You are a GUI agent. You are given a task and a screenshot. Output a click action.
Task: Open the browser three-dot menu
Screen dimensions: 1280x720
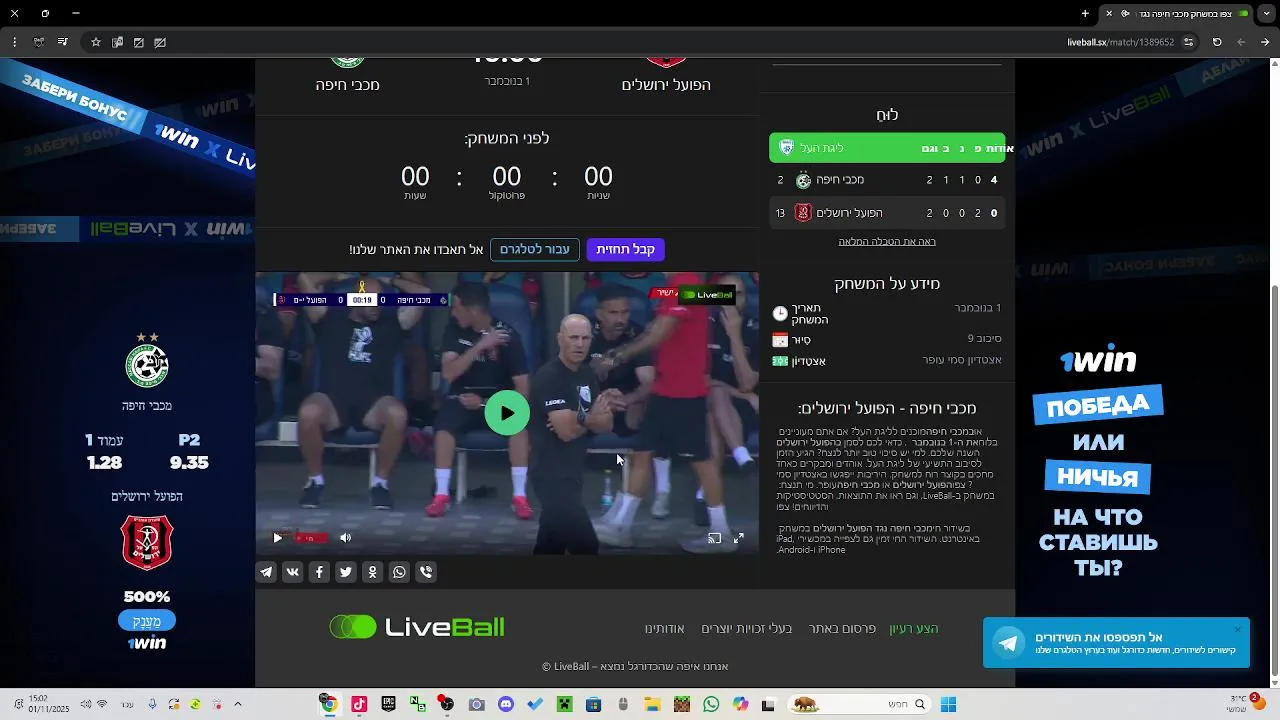pos(14,42)
